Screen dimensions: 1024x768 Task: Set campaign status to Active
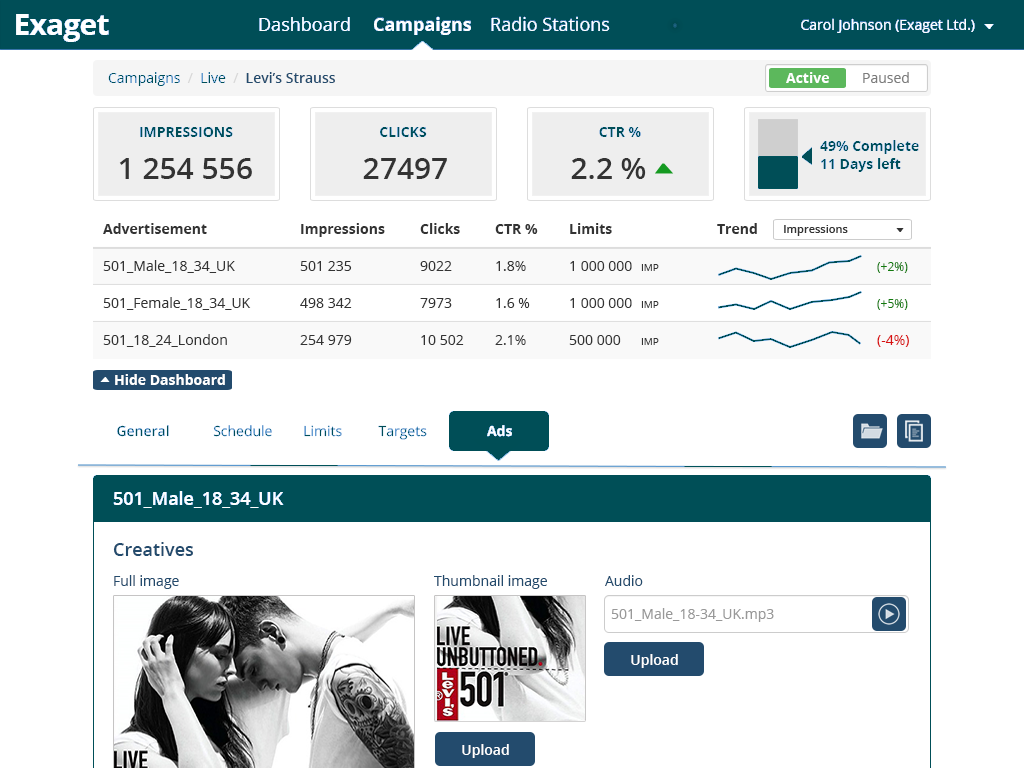coord(807,78)
